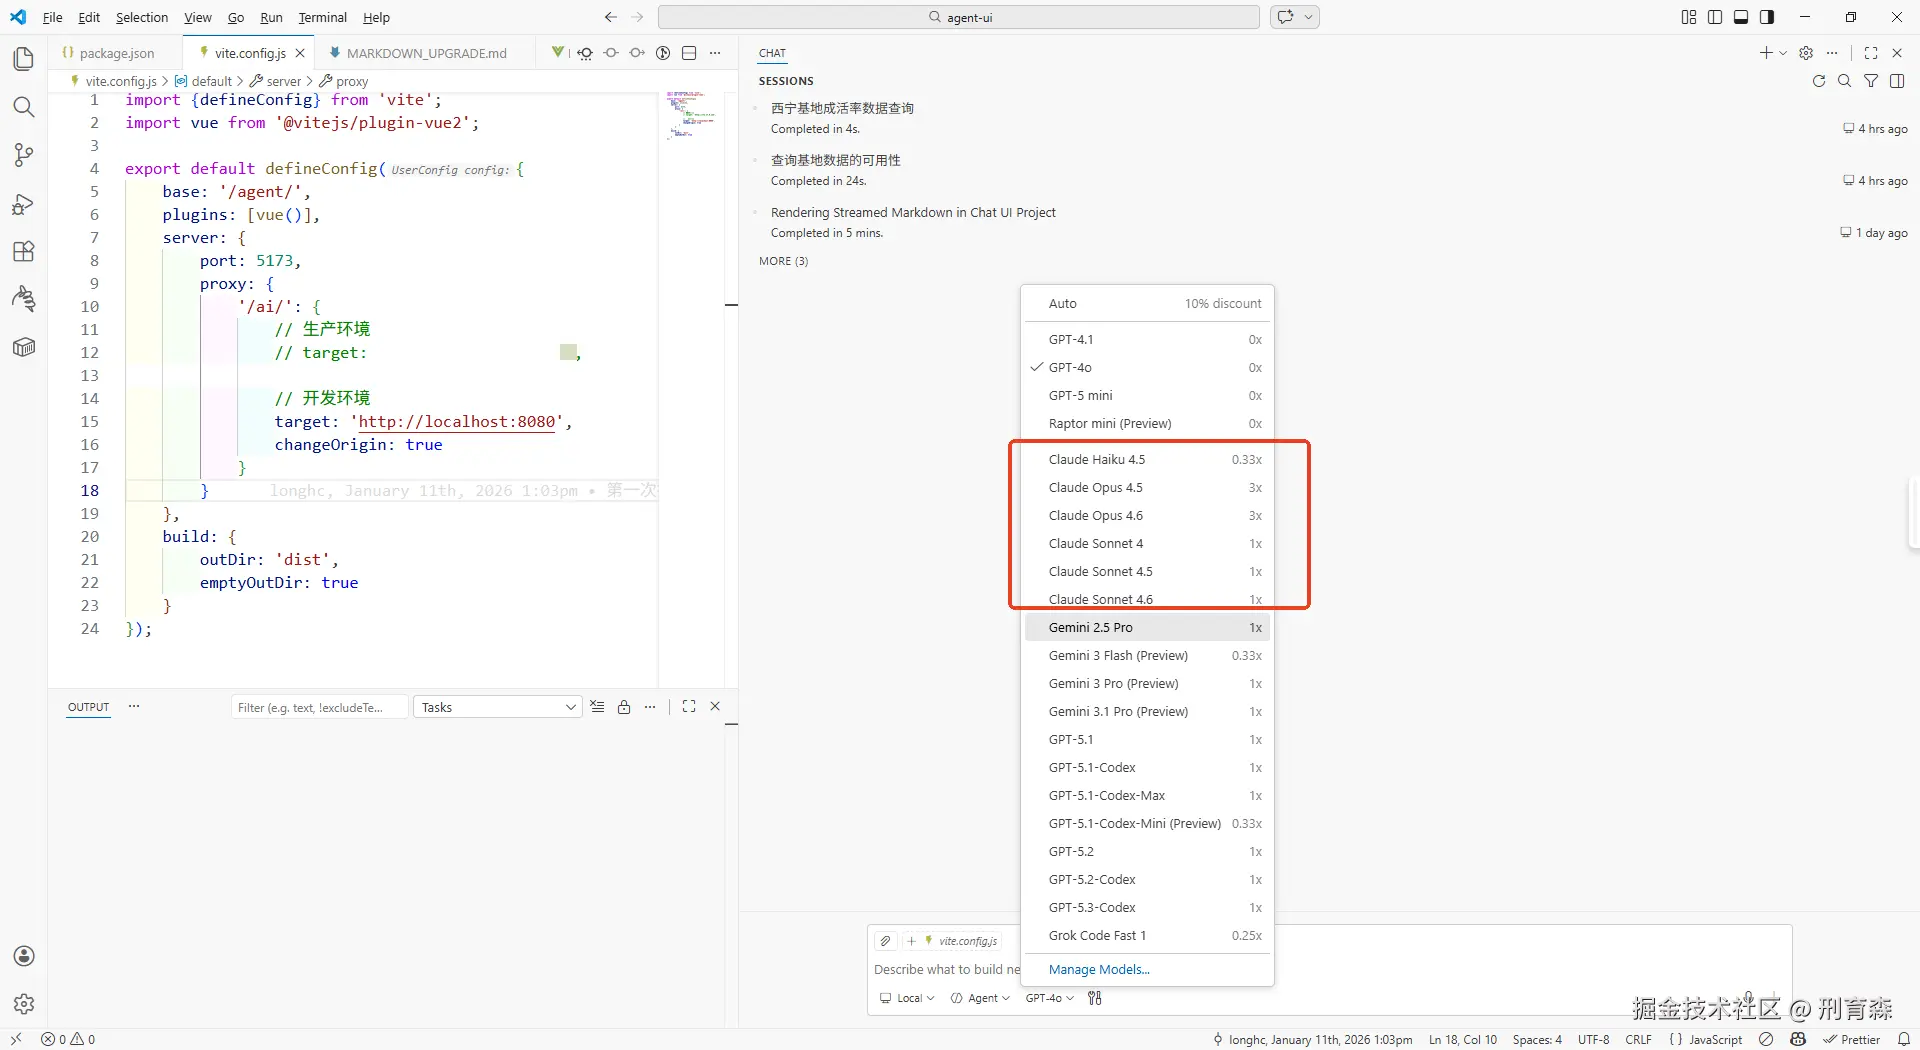The height and width of the screenshot is (1050, 1920).
Task: Open the localhost:8080 link in code
Action: [x=456, y=422]
